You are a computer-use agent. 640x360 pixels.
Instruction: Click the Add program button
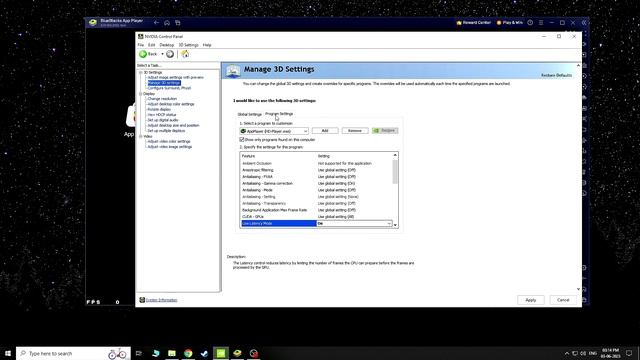pyautogui.click(x=325, y=131)
